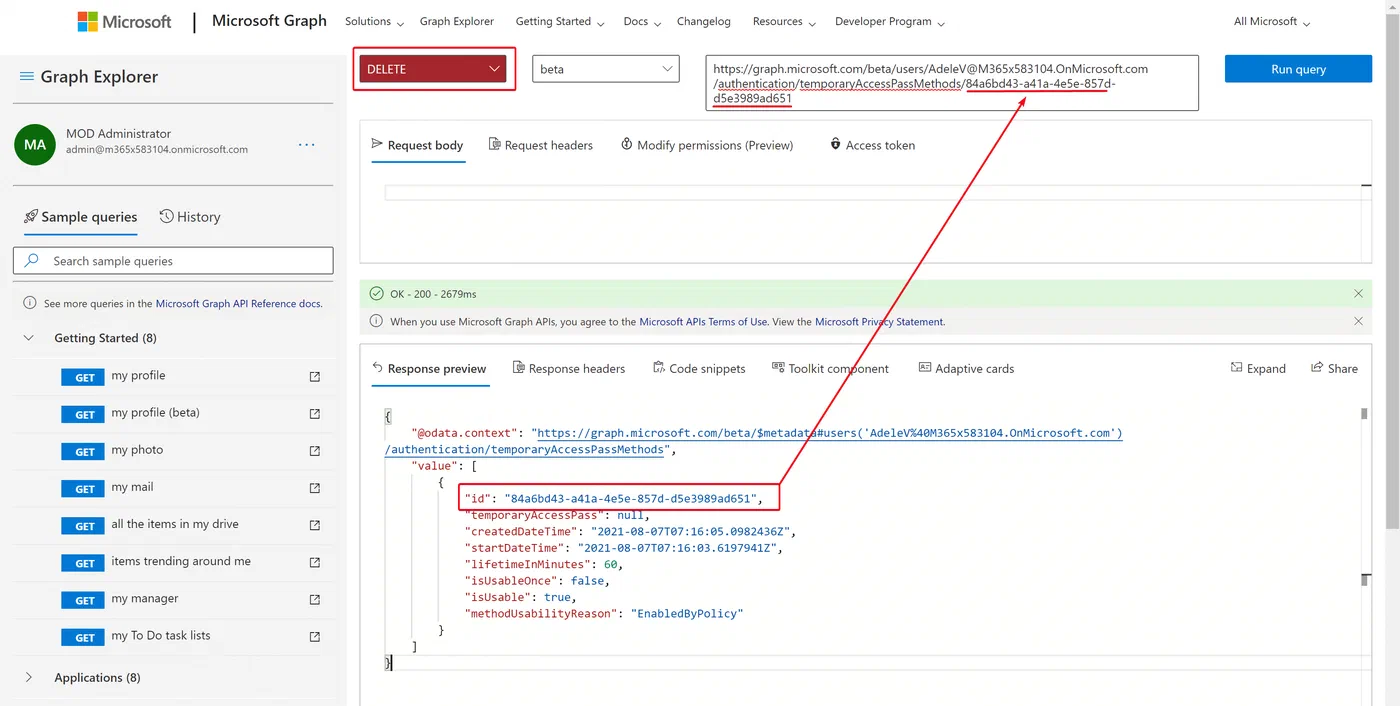
Task: Expand the Resources menu
Action: 784,22
